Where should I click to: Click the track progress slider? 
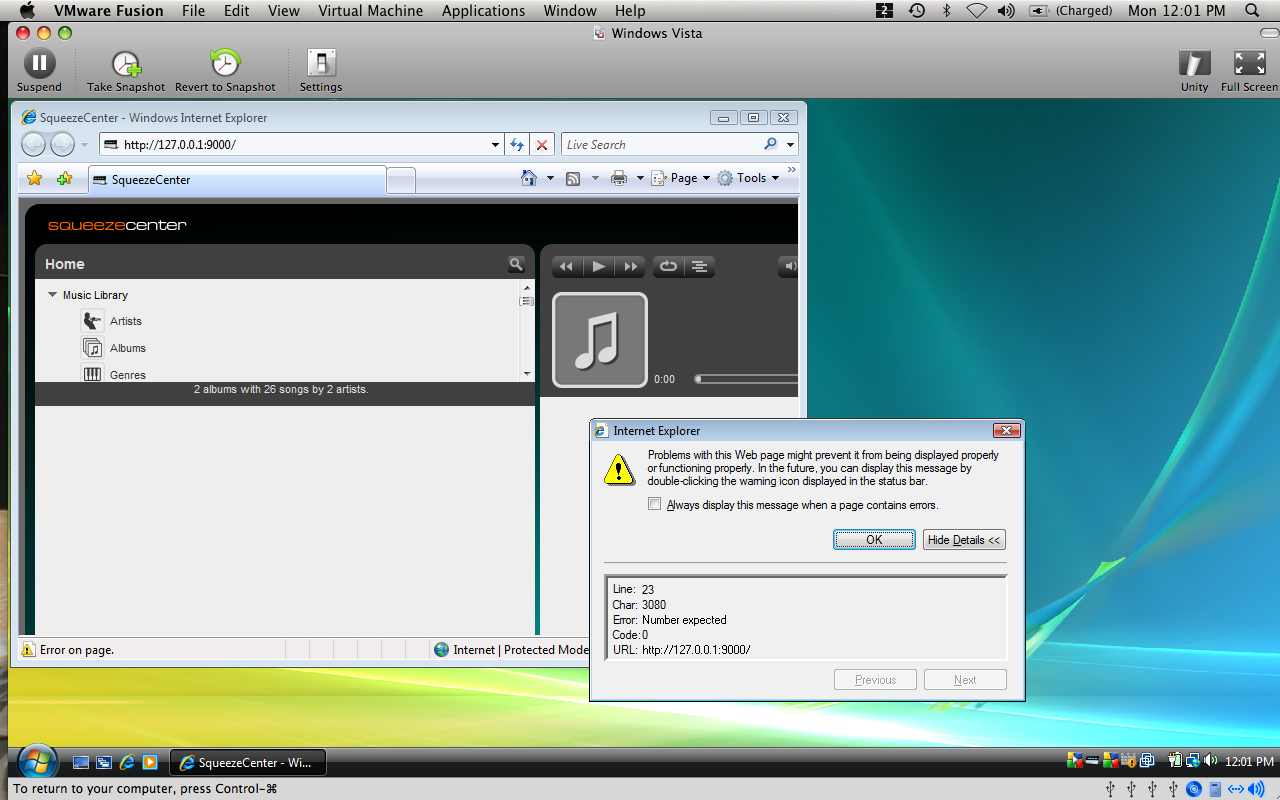745,379
